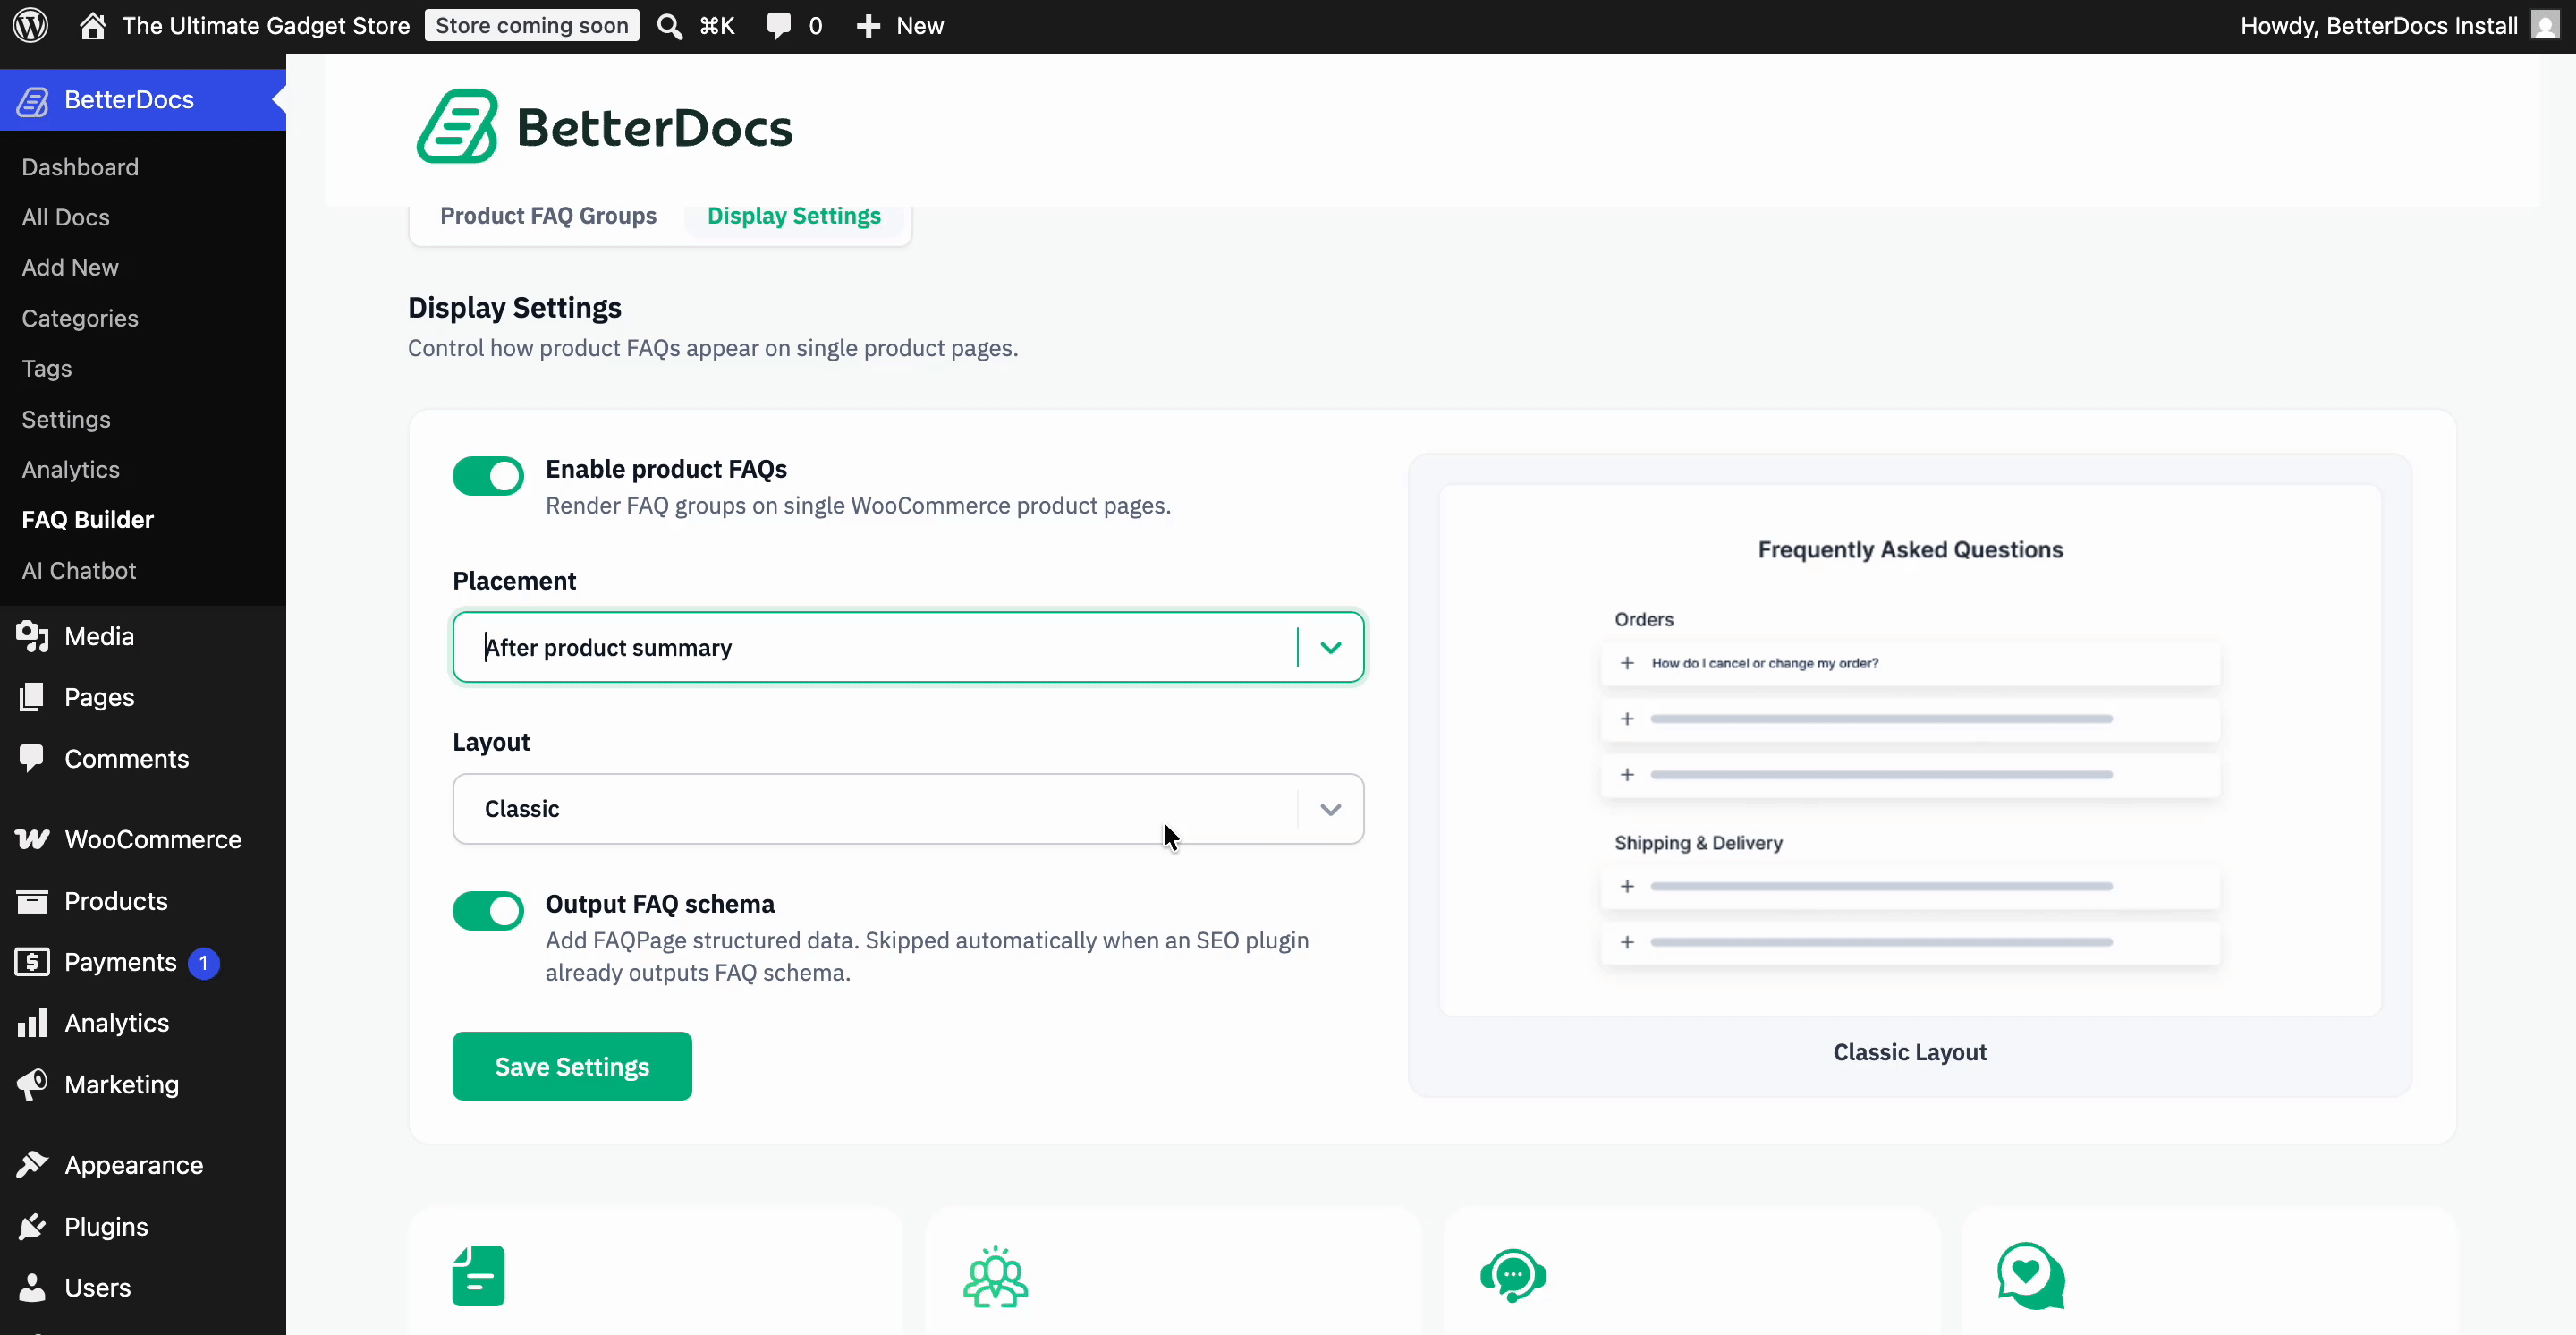Open The Ultimate Gadget Store link

266,26
